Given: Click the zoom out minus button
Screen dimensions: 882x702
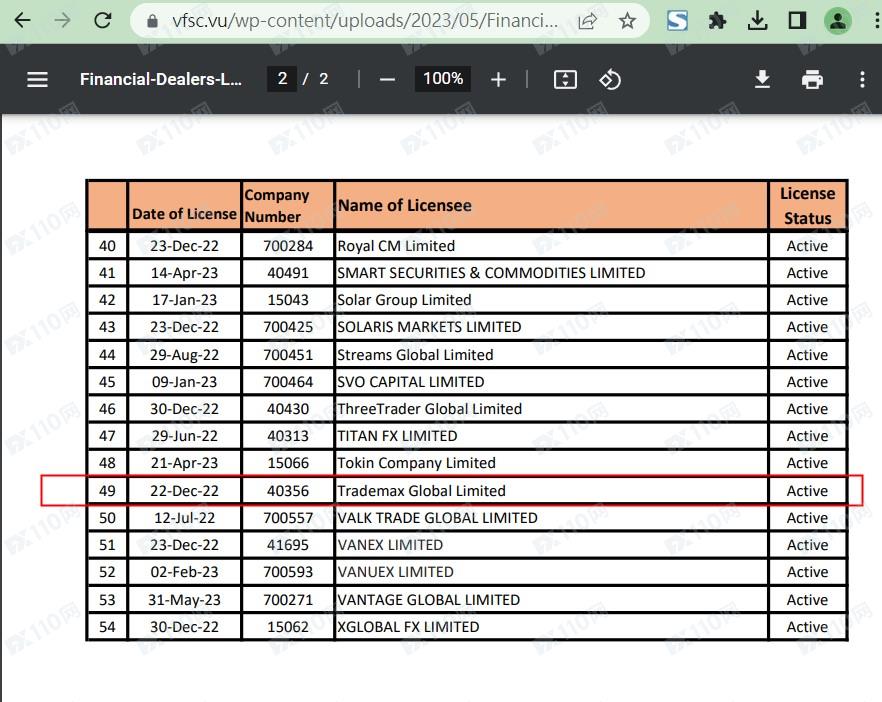Looking at the screenshot, I should point(388,80).
